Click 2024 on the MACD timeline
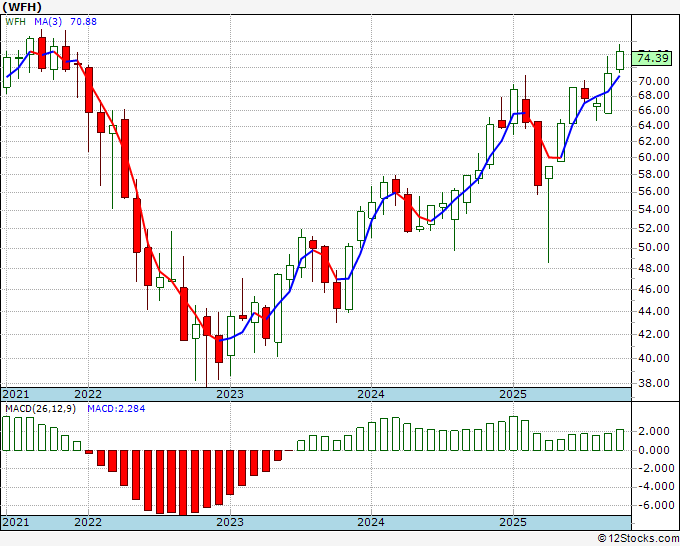This screenshot has height=546, width=680. pyautogui.click(x=371, y=522)
